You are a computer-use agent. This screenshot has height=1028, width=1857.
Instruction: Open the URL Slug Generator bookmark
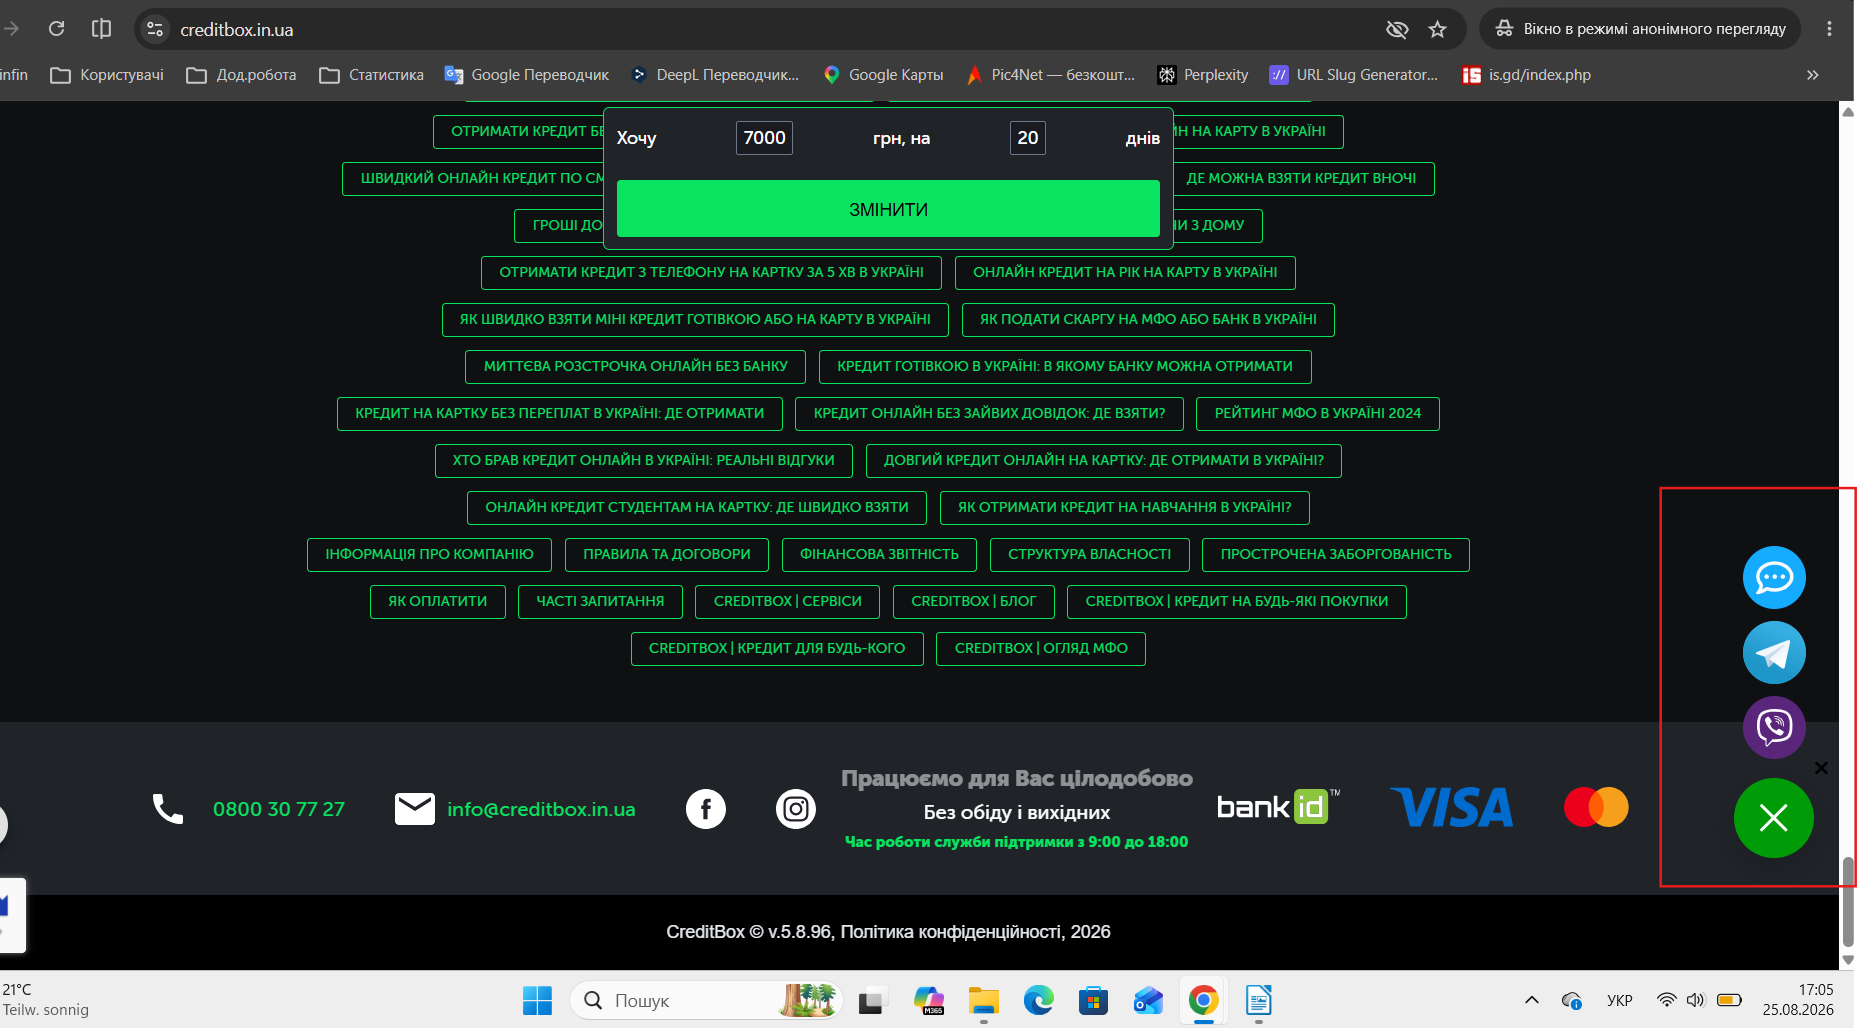1354,75
